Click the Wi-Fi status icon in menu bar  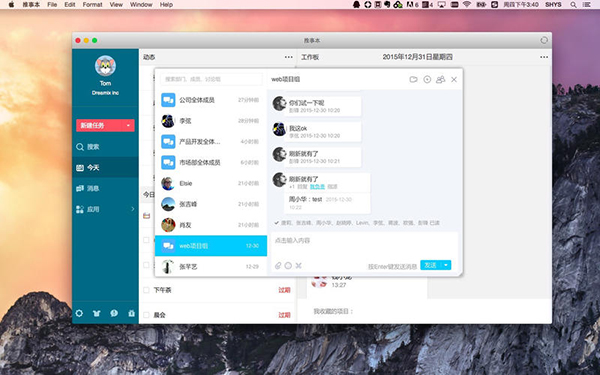click(466, 5)
